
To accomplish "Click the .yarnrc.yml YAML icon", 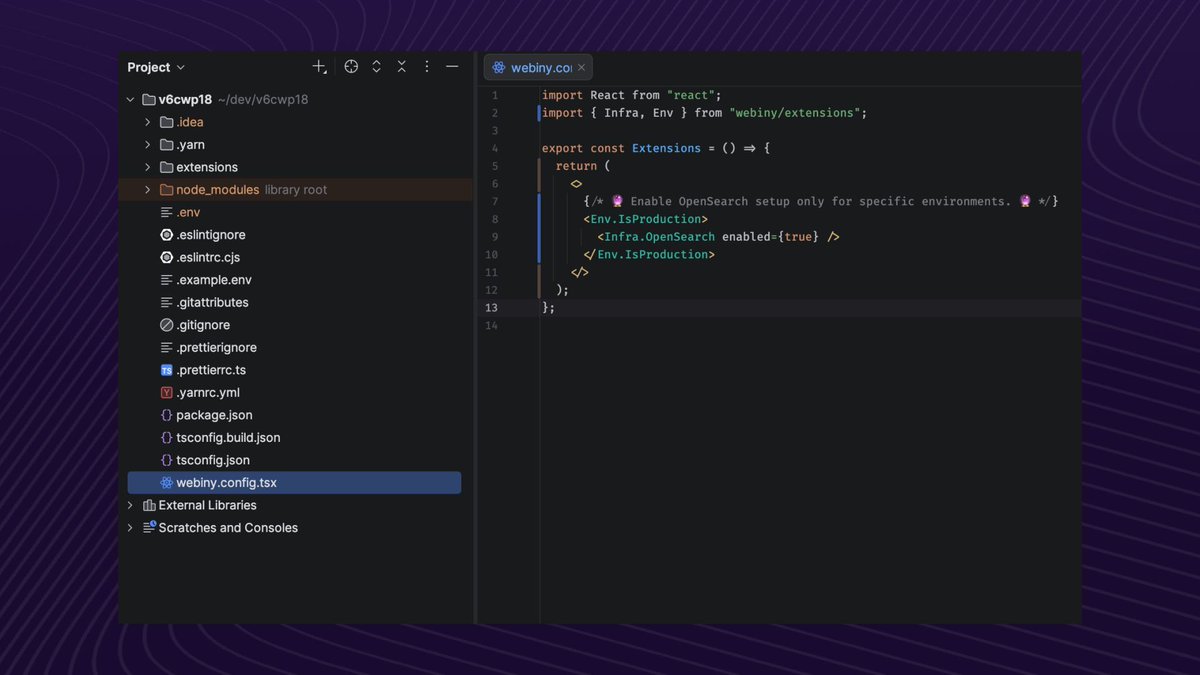I will point(167,392).
